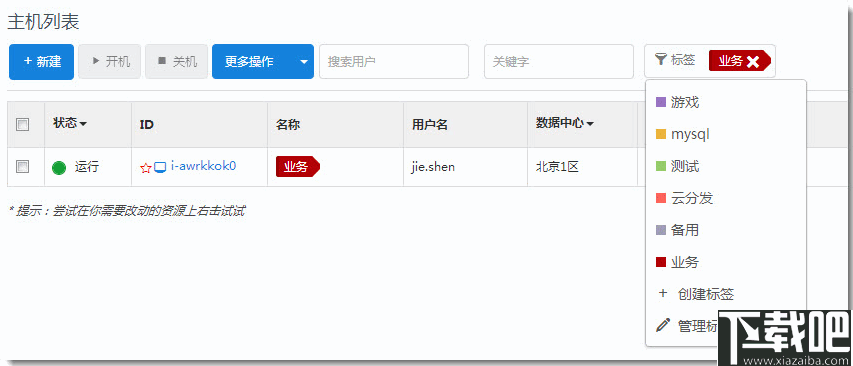The image size is (853, 366).
Task: Check the checkbox for the i-awrkkok0 row
Action: coord(22,167)
